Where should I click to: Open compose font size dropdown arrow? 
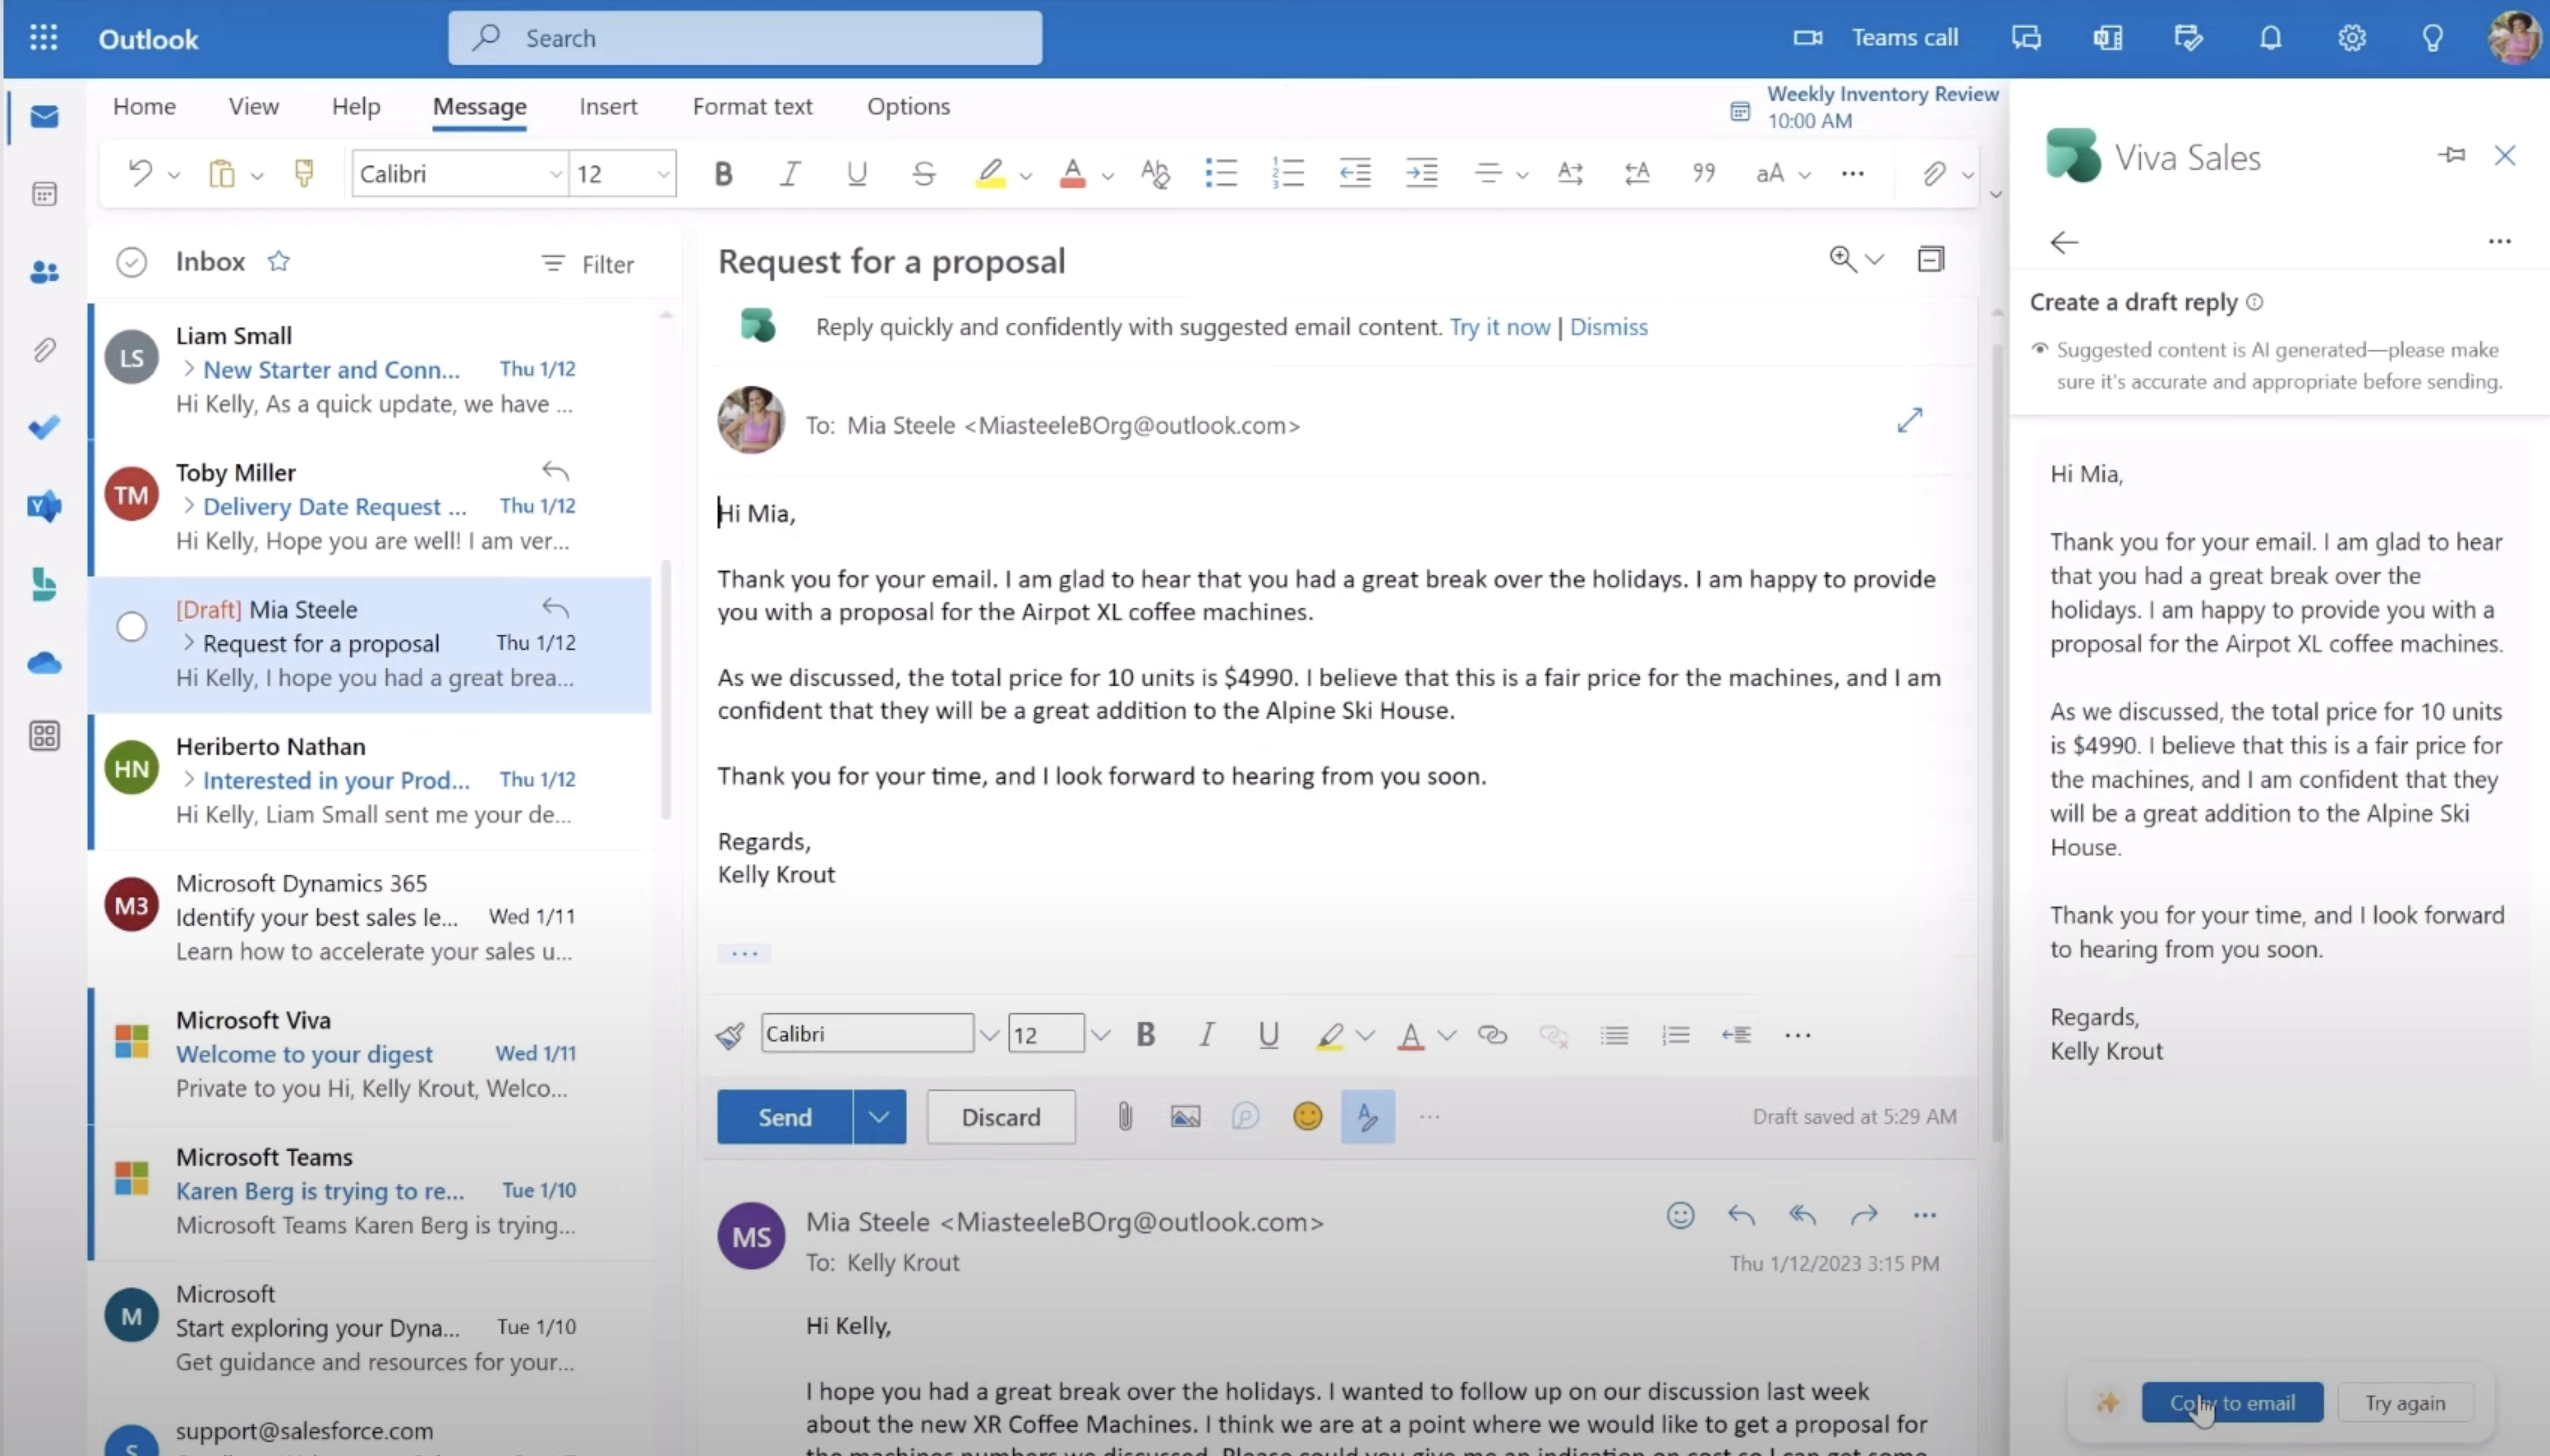pyautogui.click(x=1100, y=1035)
